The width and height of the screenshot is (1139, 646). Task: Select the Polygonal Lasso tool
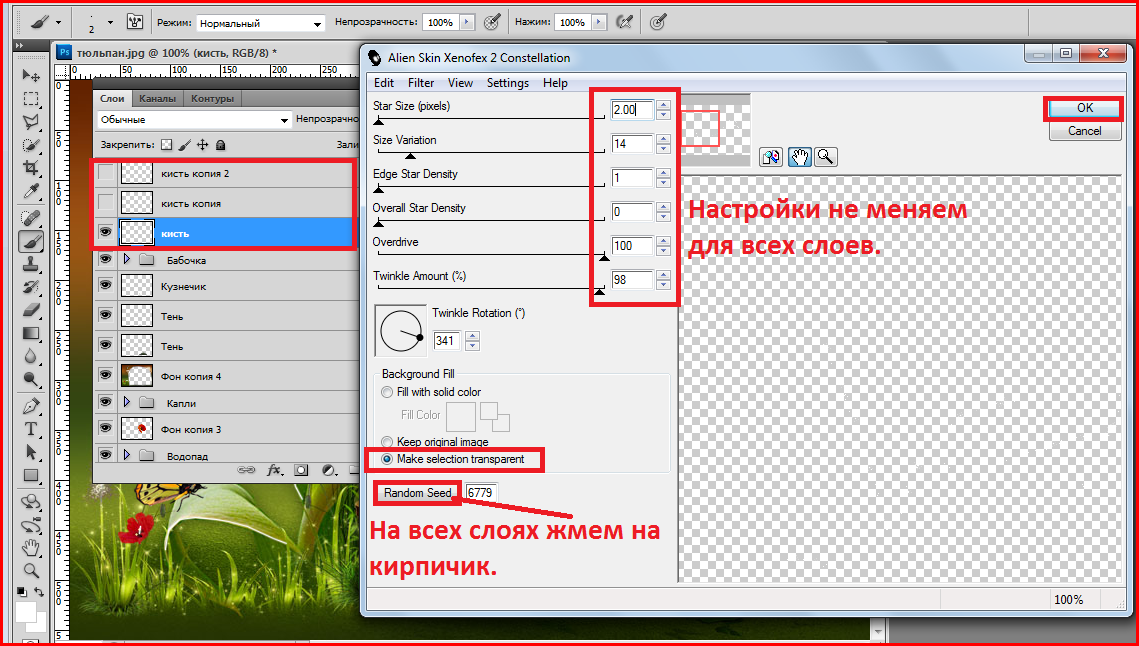click(31, 122)
